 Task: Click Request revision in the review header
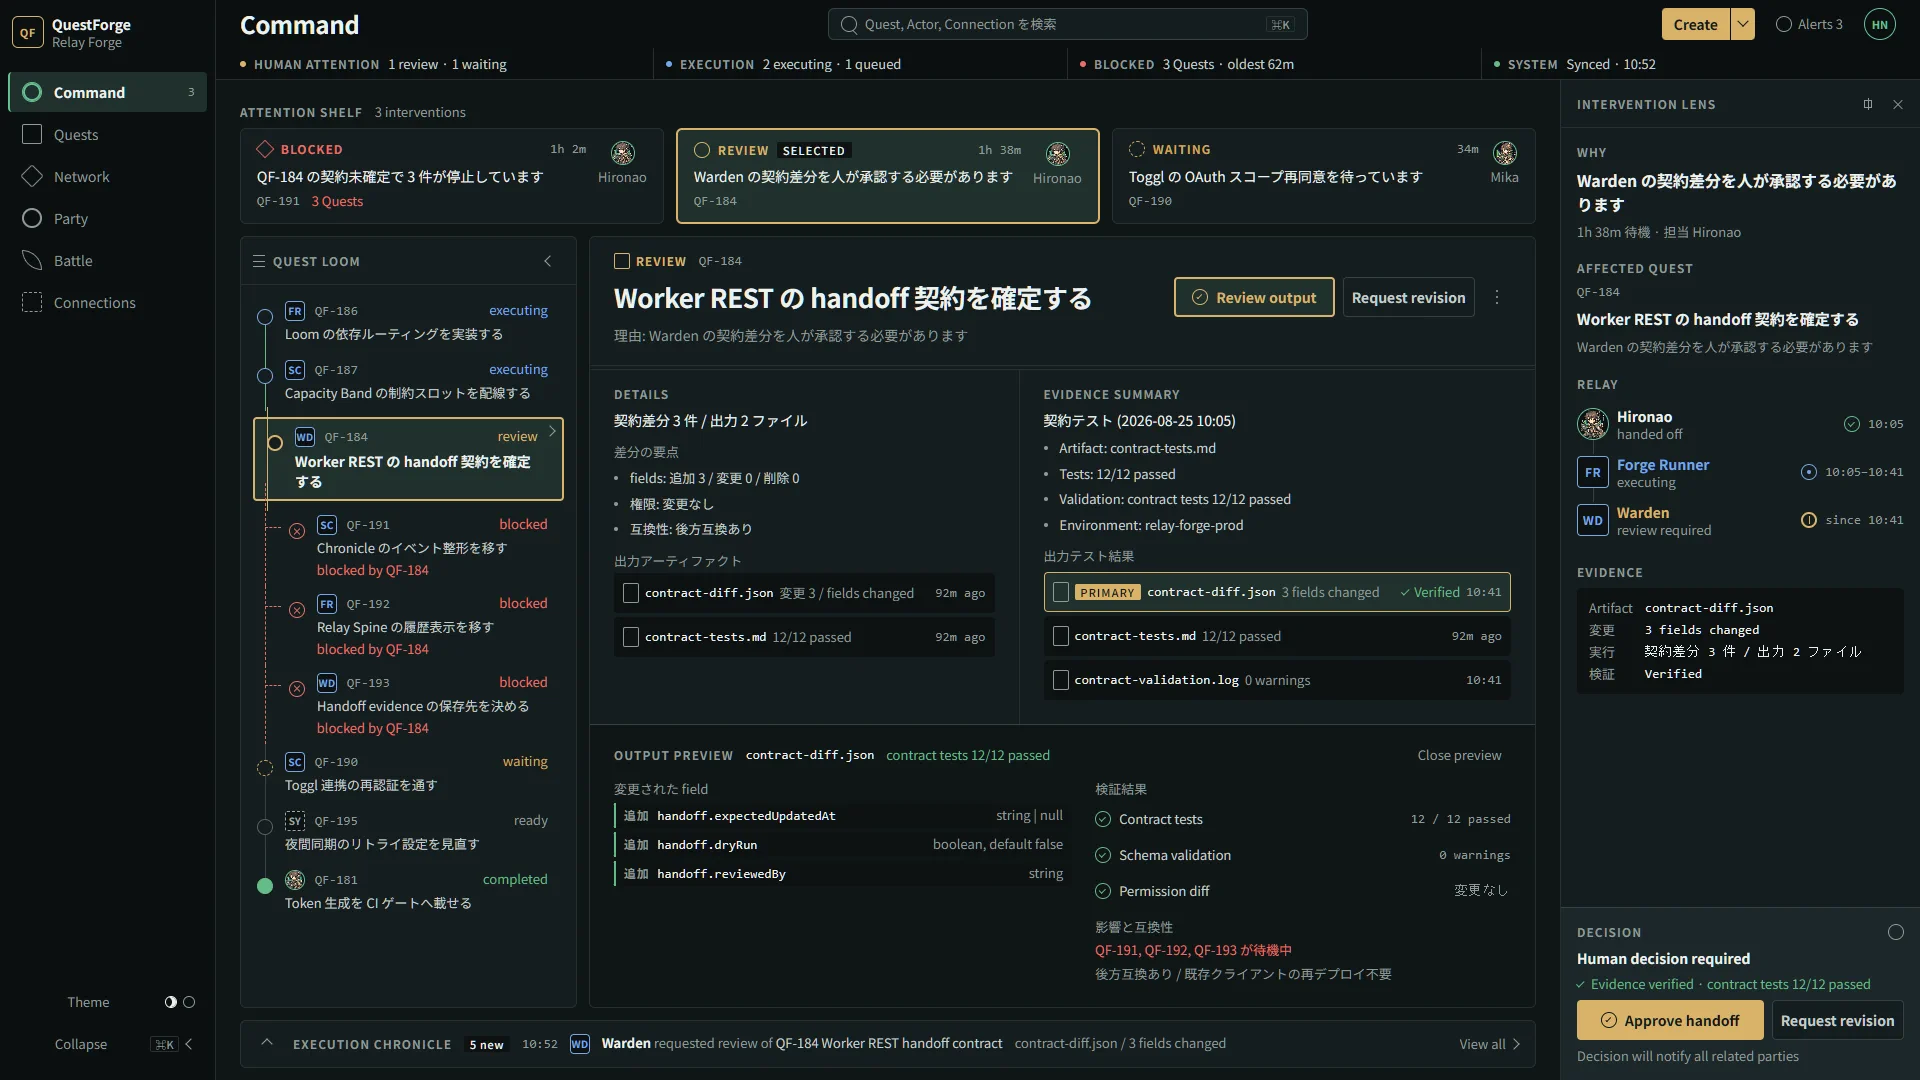pos(1408,297)
